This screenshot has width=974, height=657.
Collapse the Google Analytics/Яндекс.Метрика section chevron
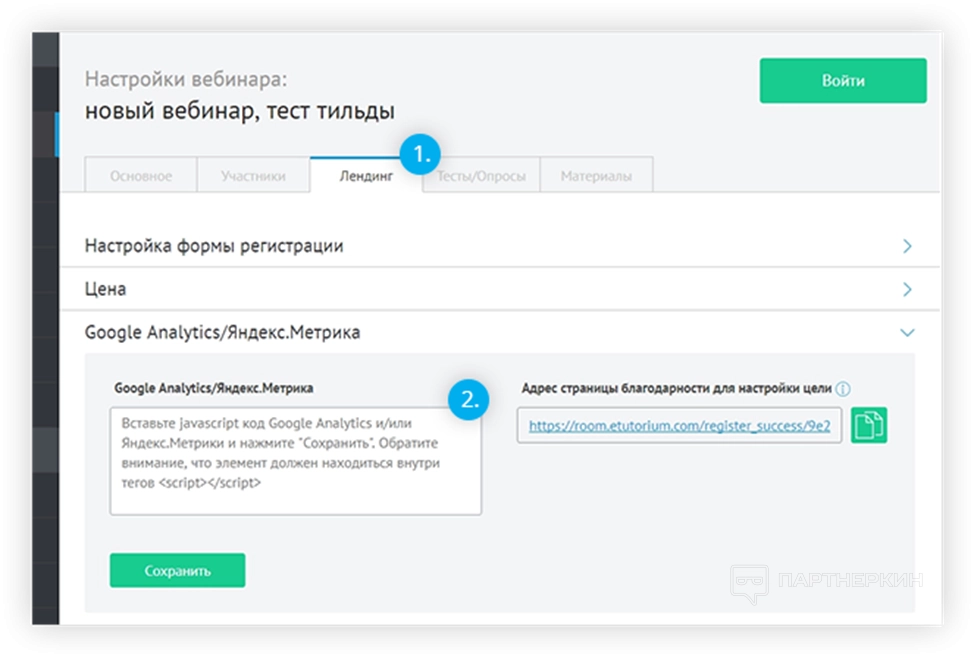point(907,333)
